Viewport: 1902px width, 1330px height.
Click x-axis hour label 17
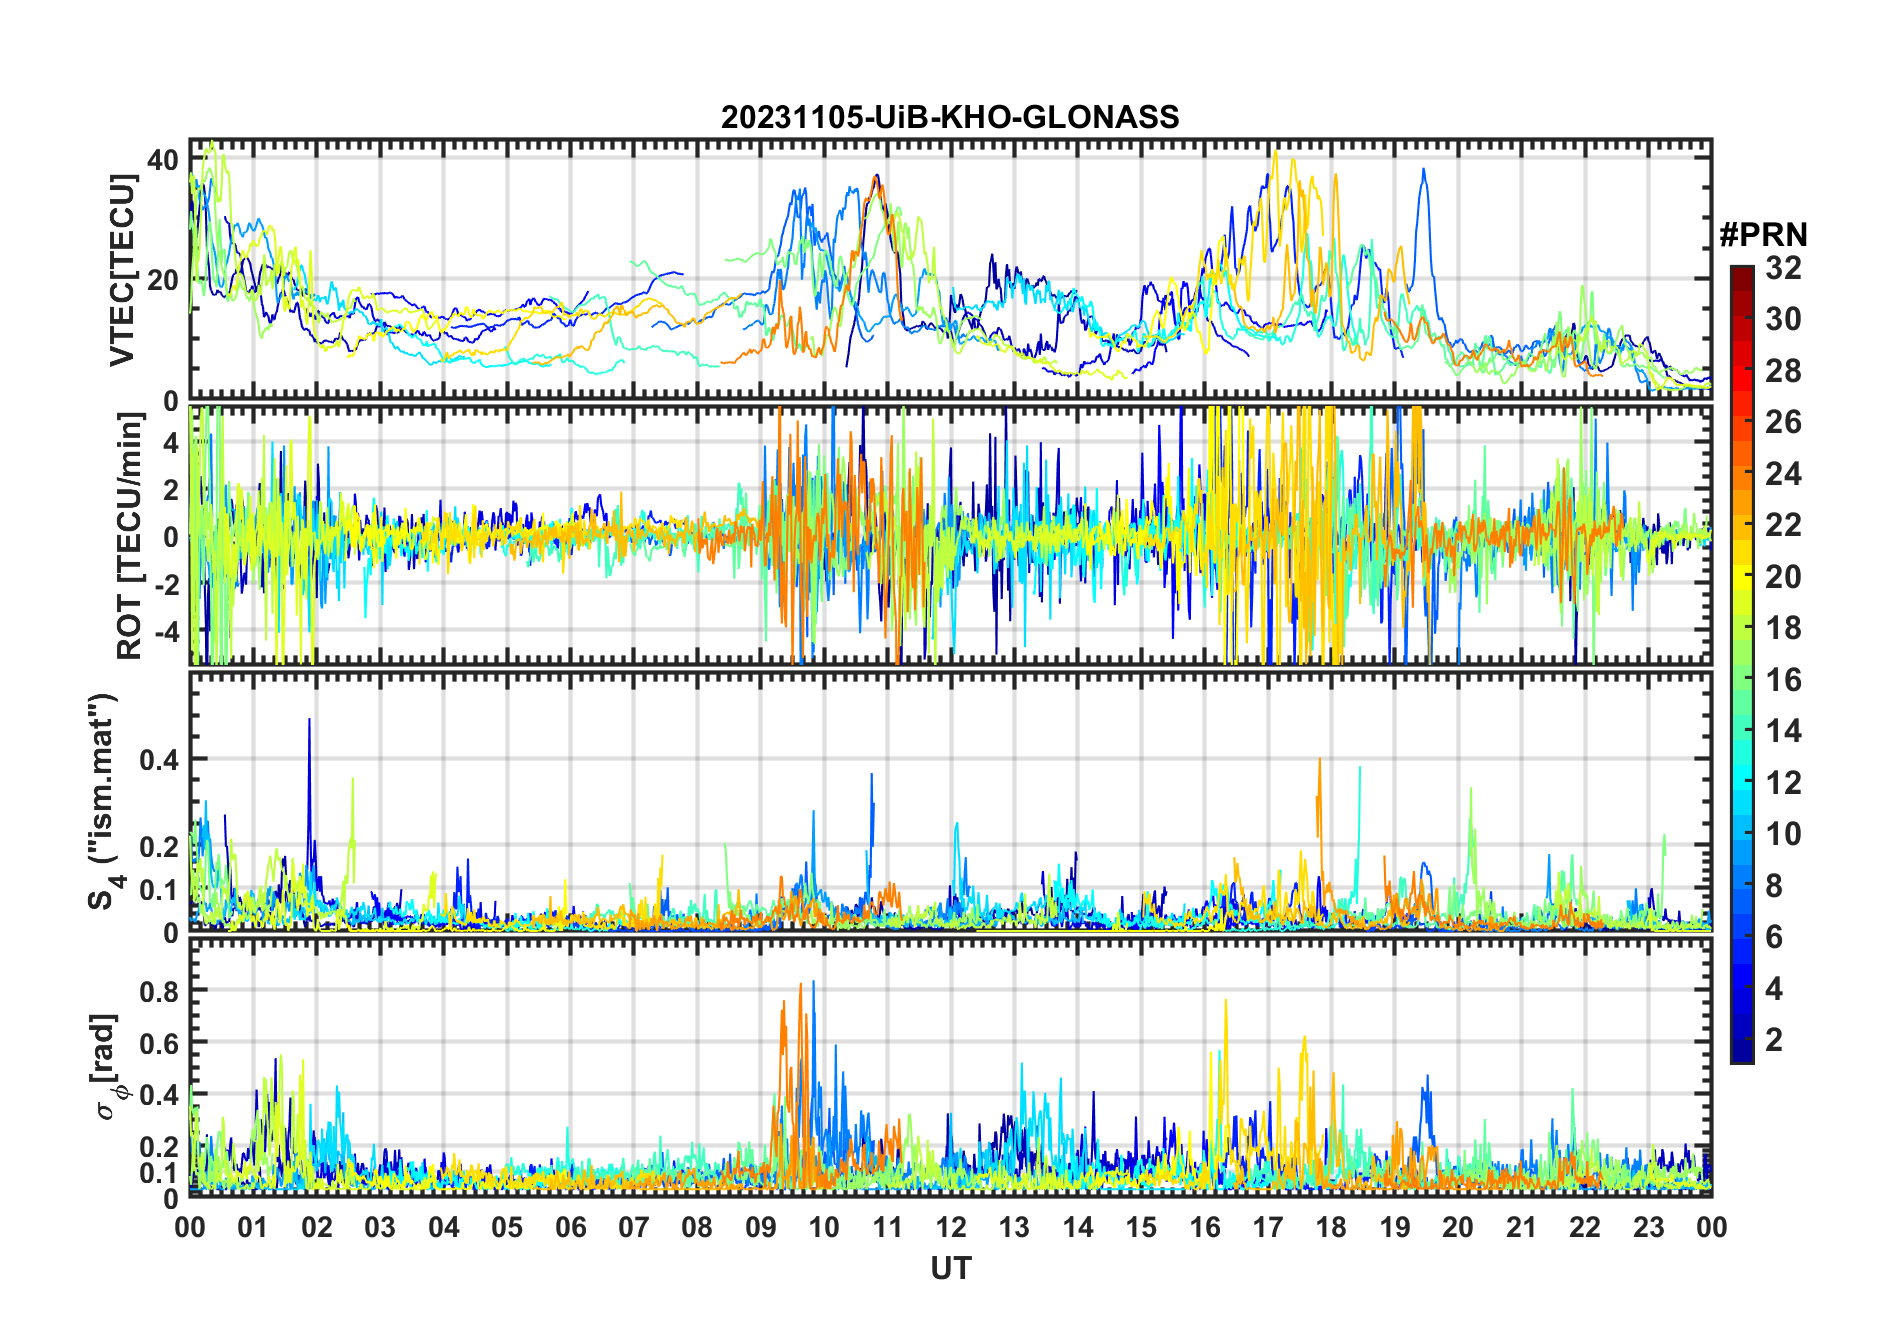pos(1268,1228)
